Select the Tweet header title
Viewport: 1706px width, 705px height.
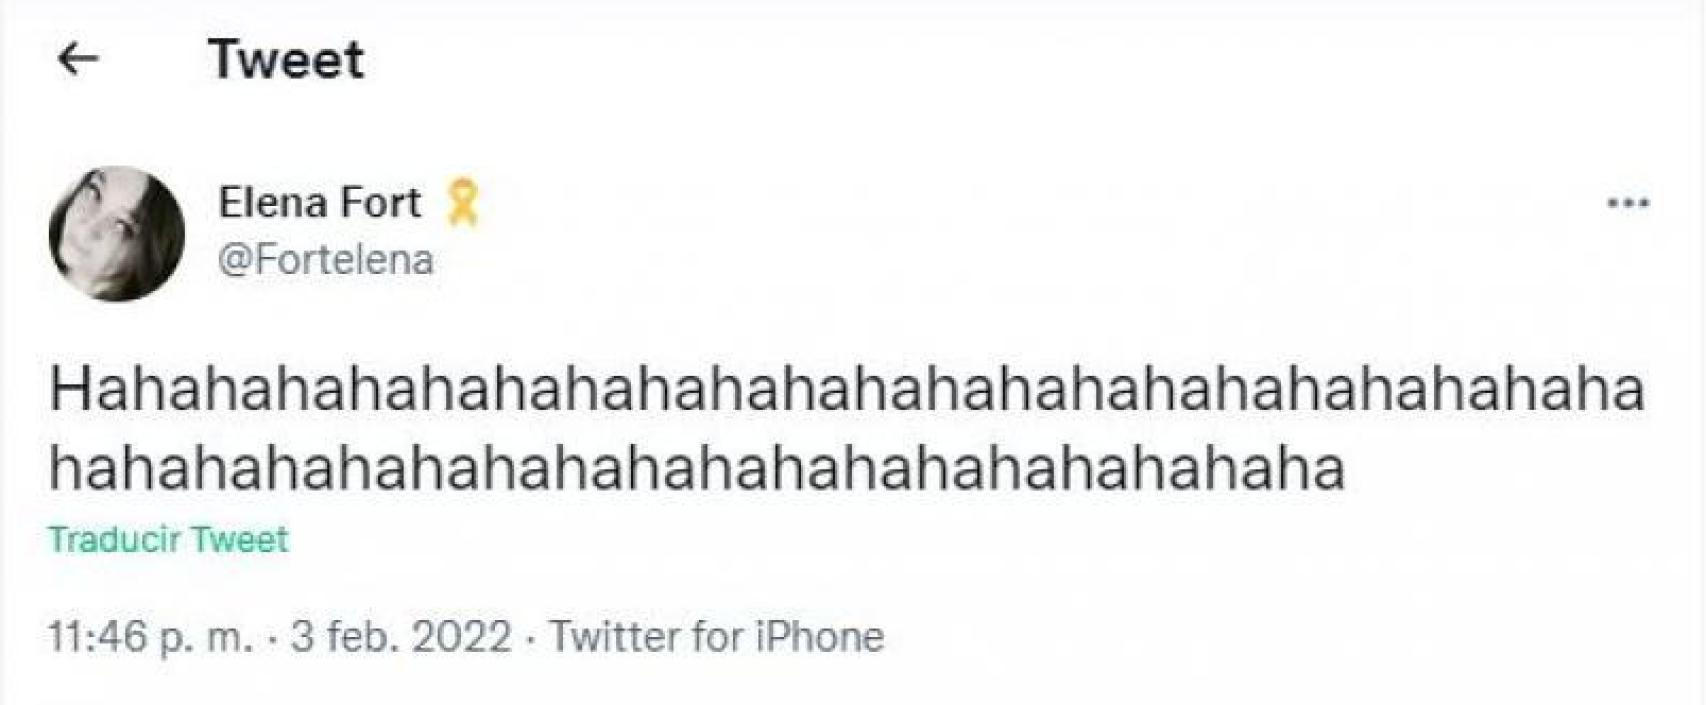(x=287, y=61)
